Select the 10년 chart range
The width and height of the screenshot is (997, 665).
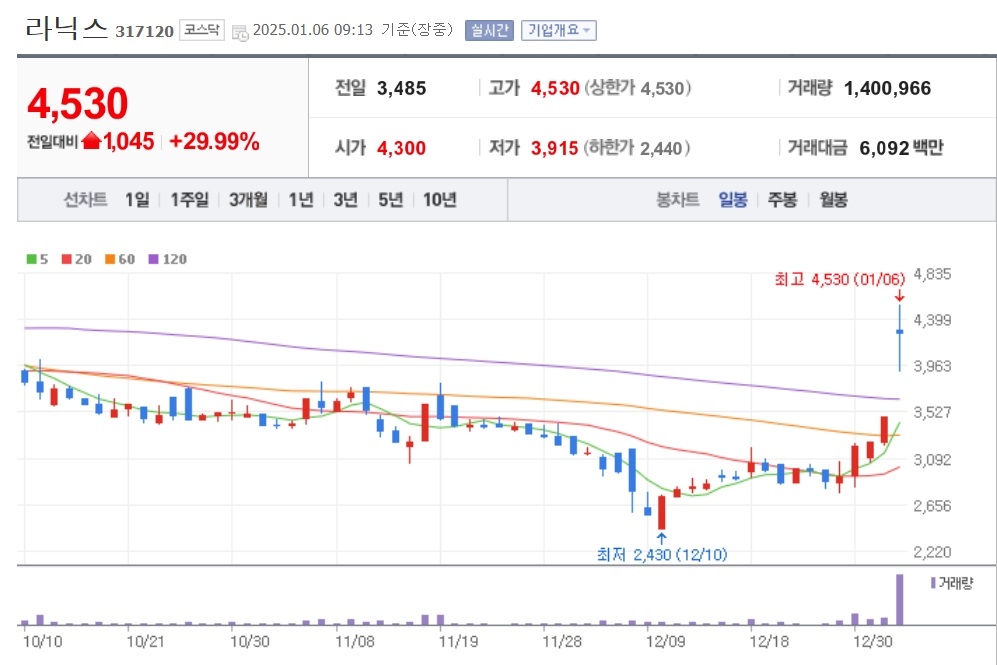tap(440, 200)
